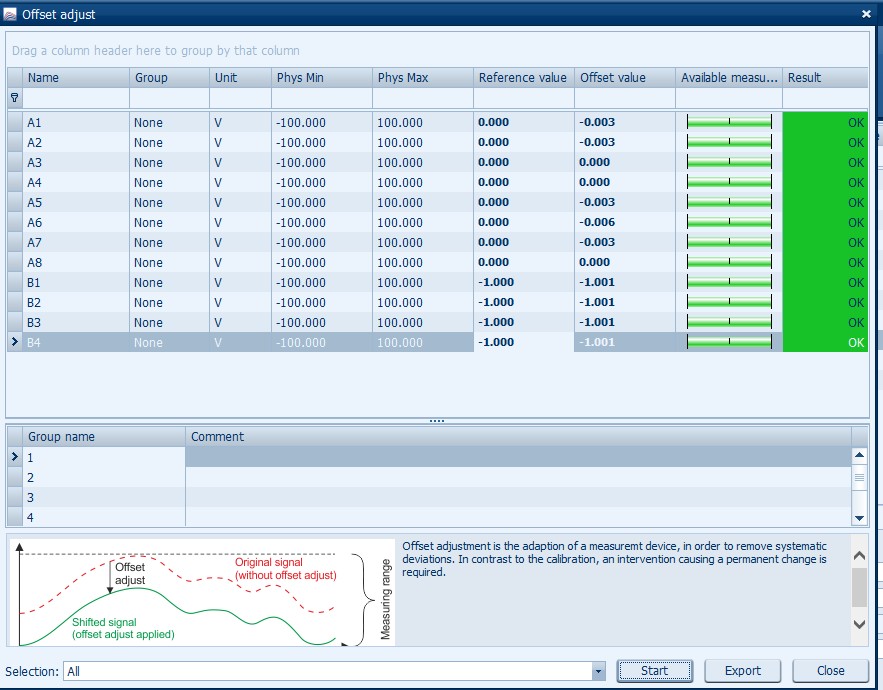Click the measuring range bar for A1

(729, 122)
